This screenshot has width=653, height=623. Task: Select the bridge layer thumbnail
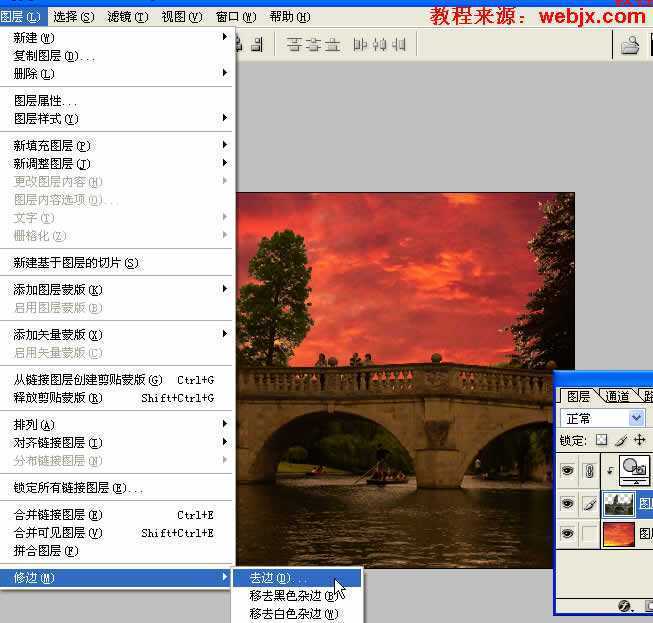pyautogui.click(x=619, y=504)
